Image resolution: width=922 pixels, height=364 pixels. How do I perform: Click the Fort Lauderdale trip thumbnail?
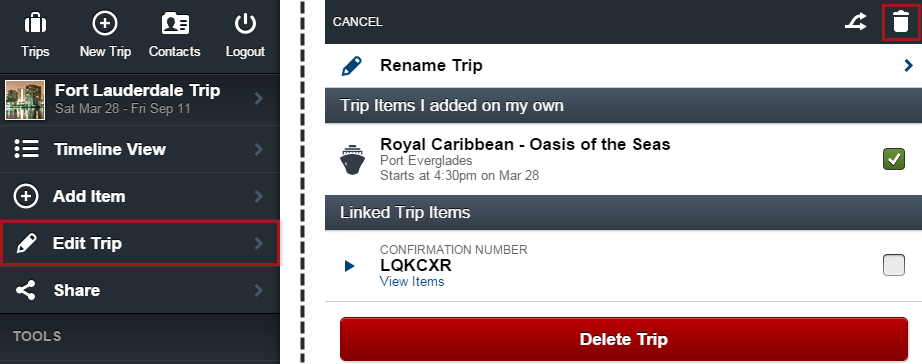tap(25, 100)
